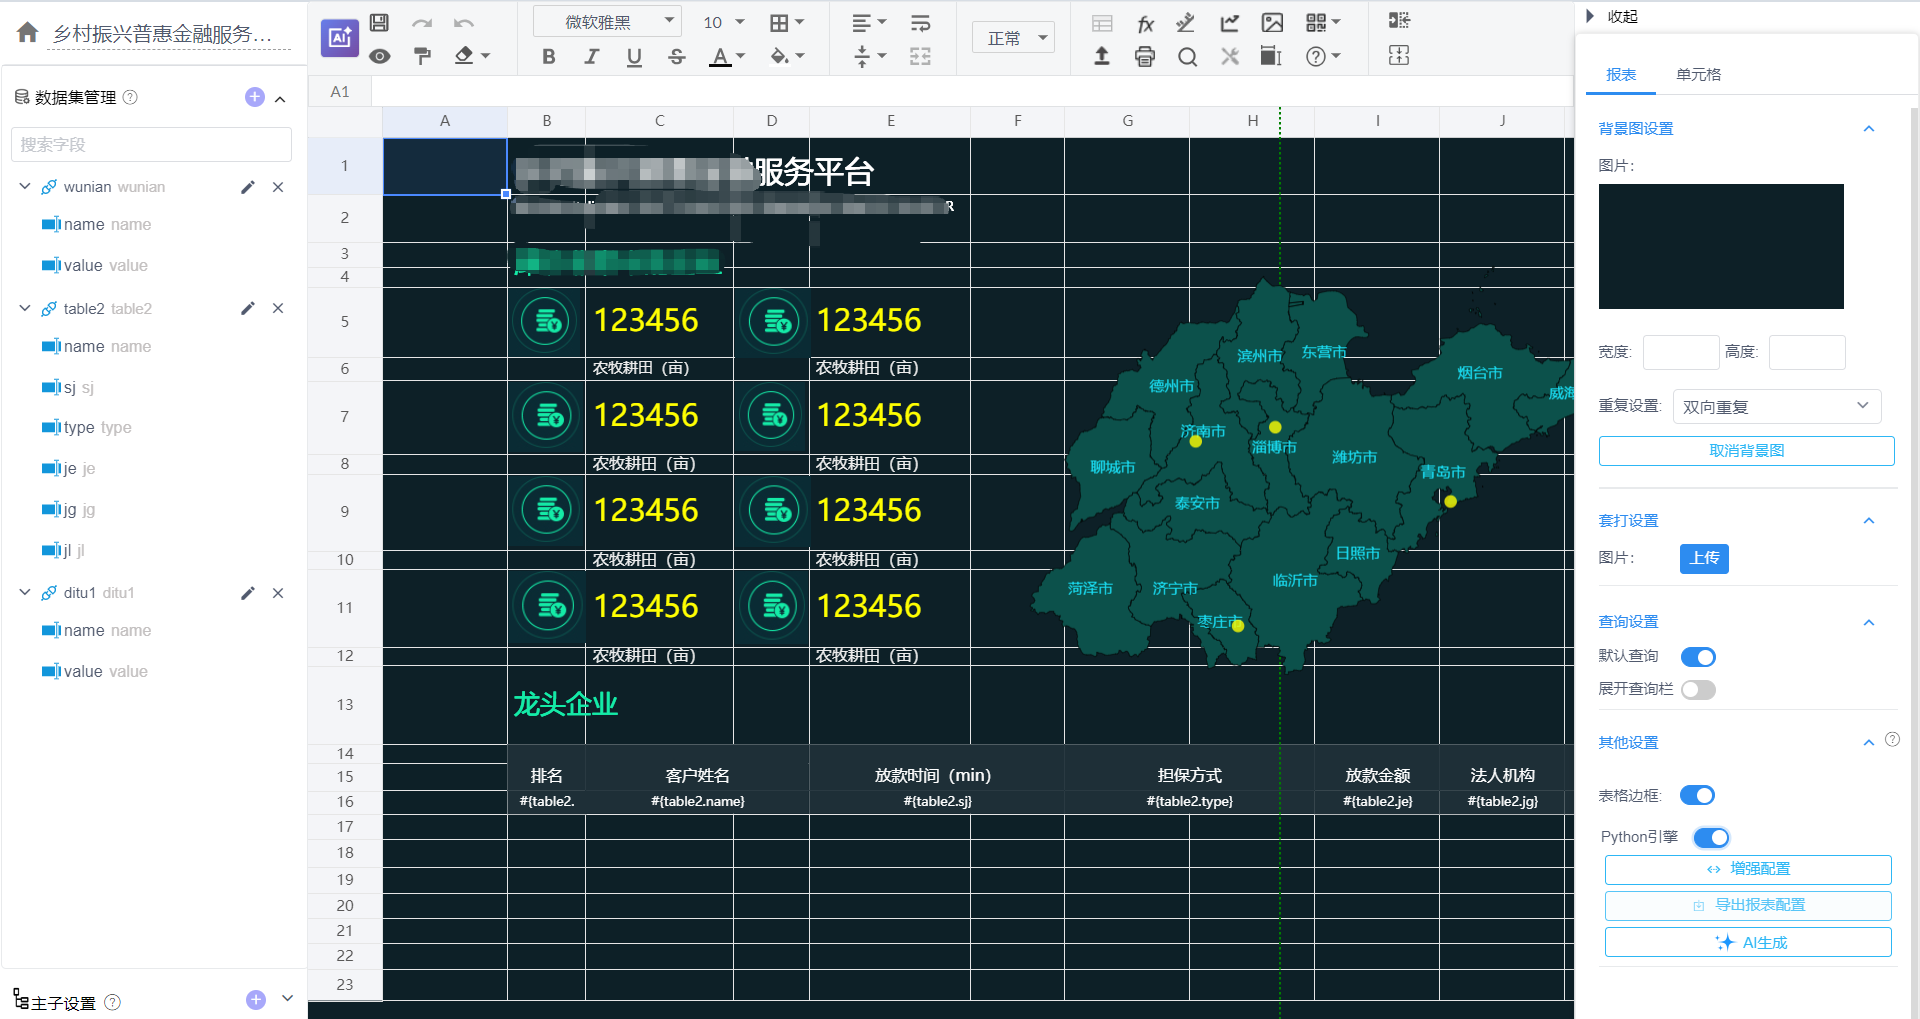
Task: Click the insert image icon
Action: [x=1273, y=22]
